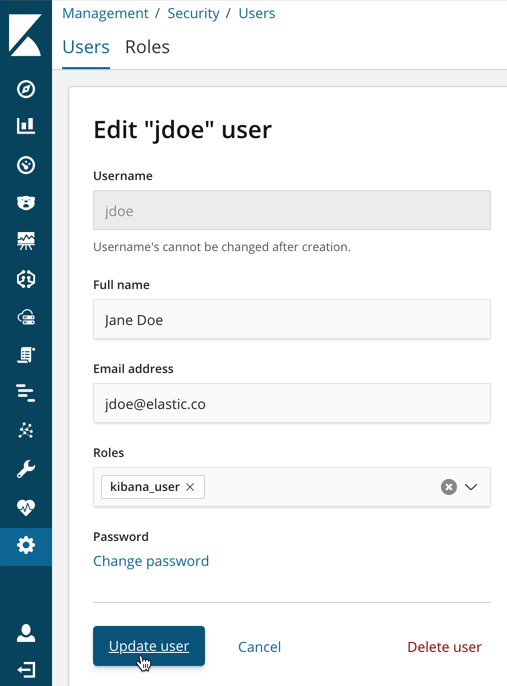Open Management via the gear icon
The image size is (507, 686).
click(26, 546)
